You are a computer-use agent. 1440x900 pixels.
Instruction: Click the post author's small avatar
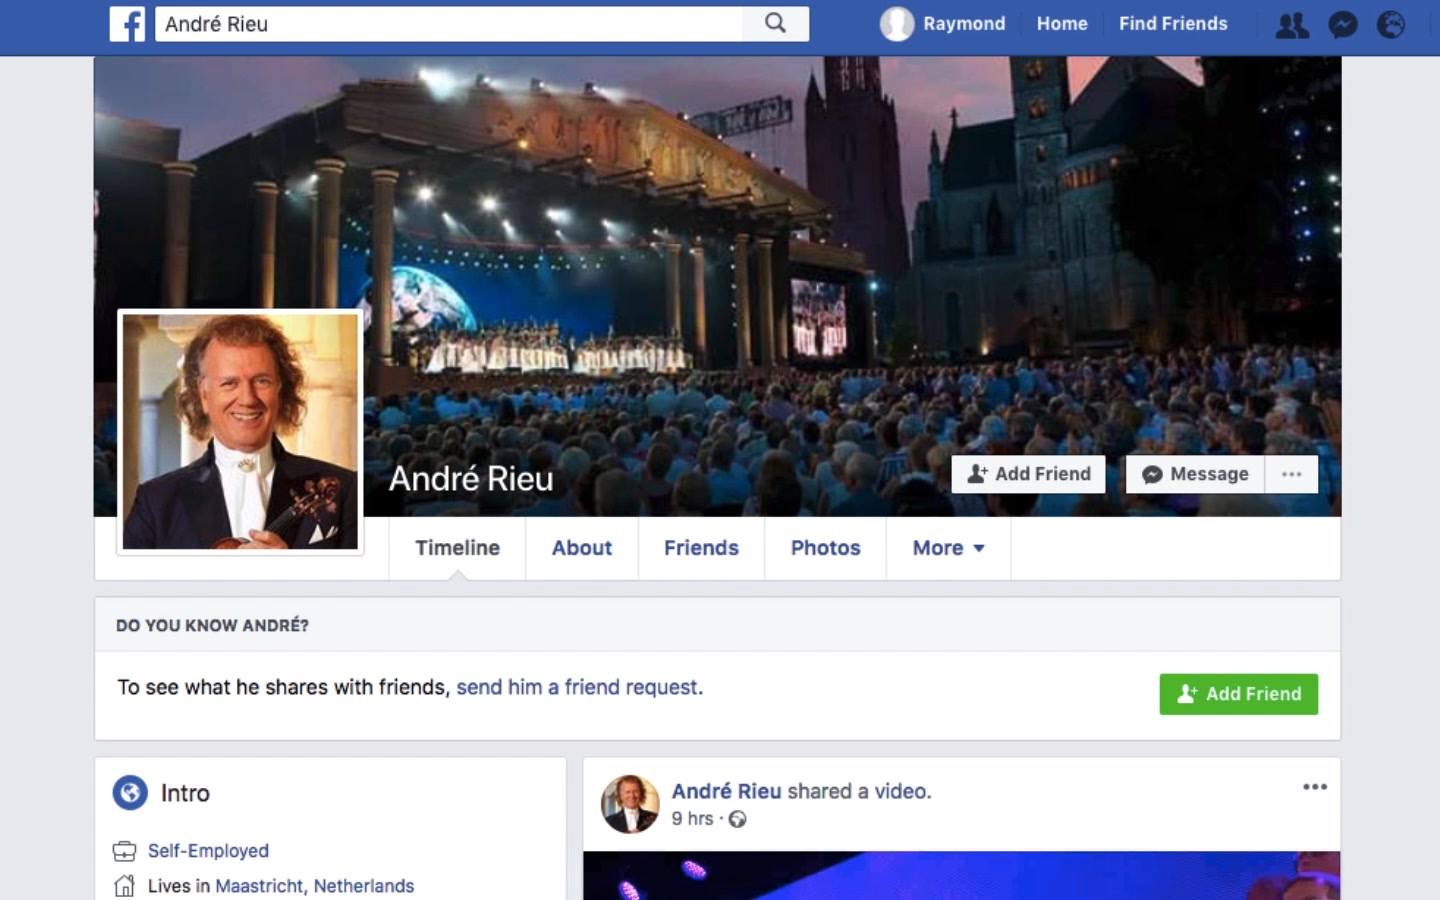pos(630,804)
